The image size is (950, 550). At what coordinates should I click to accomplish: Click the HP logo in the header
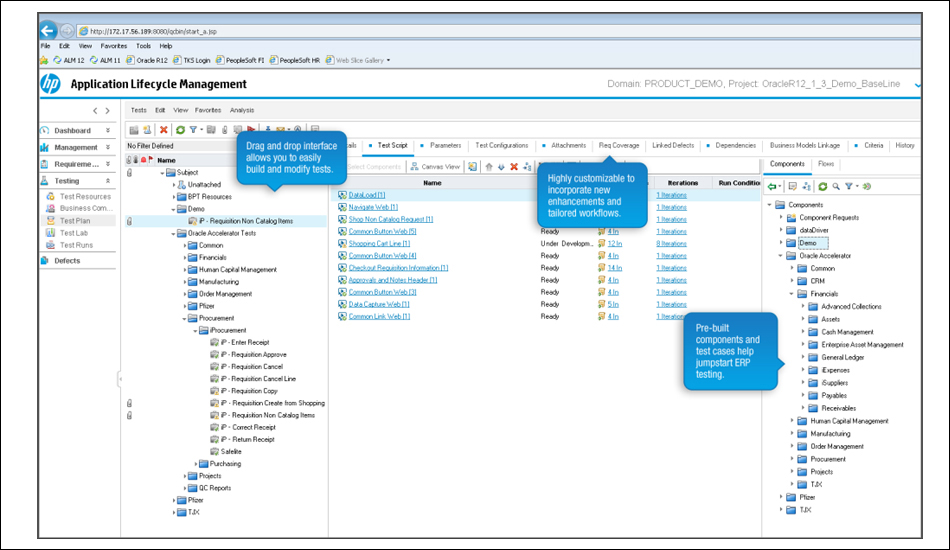click(50, 84)
